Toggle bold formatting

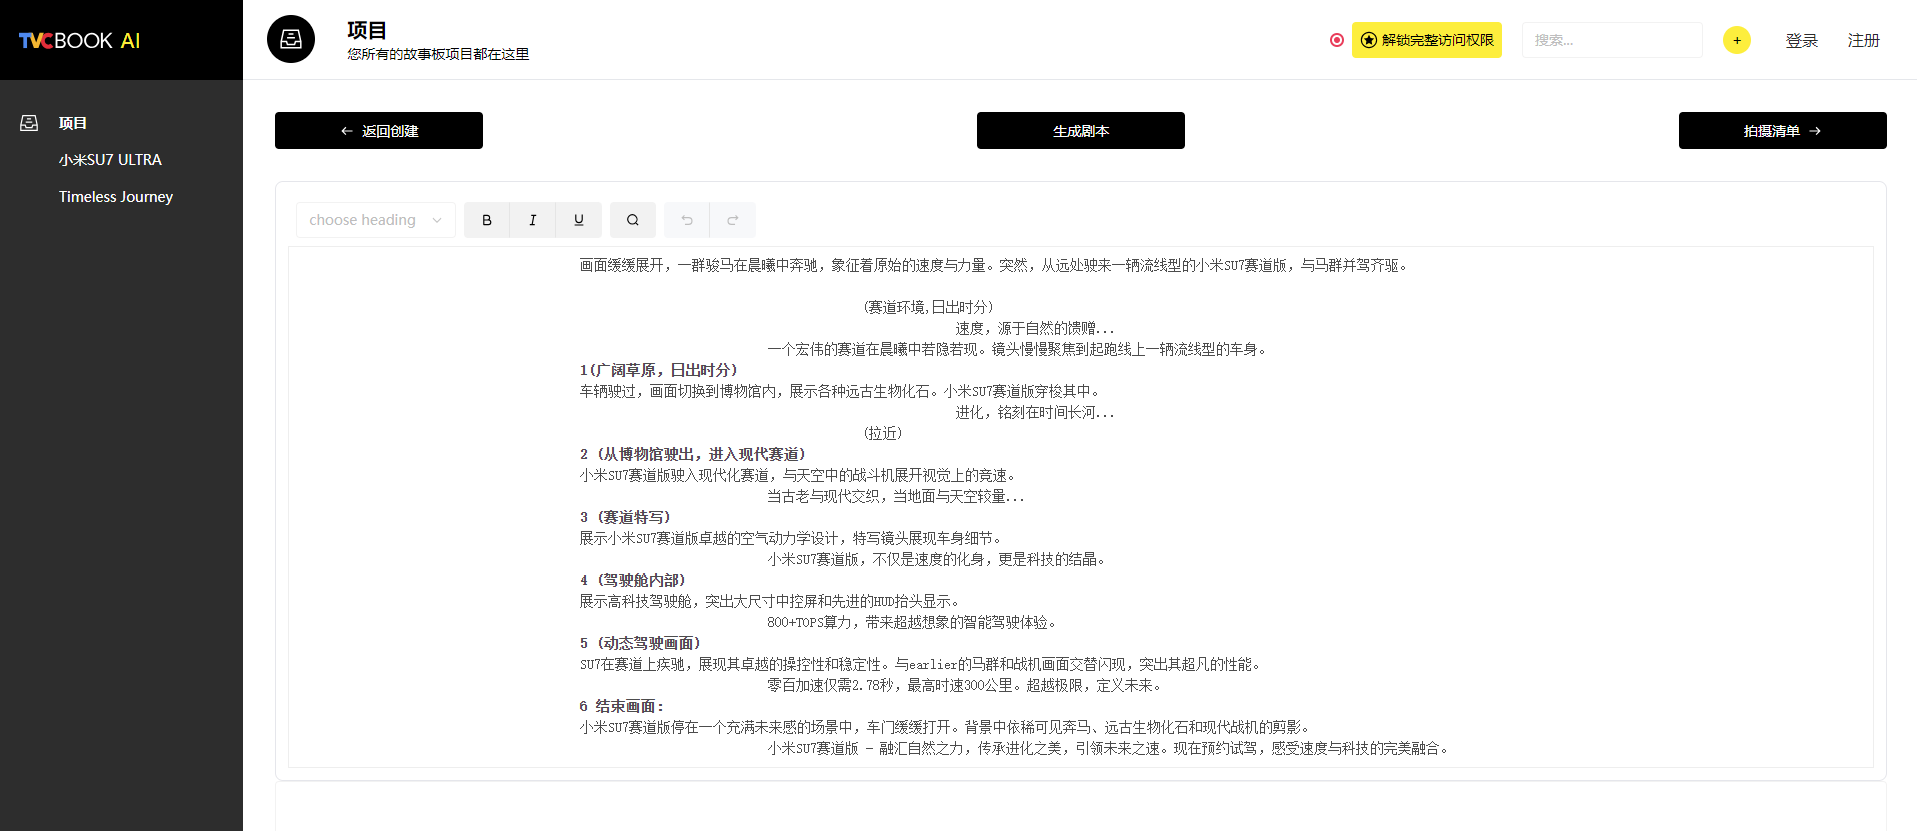(487, 220)
